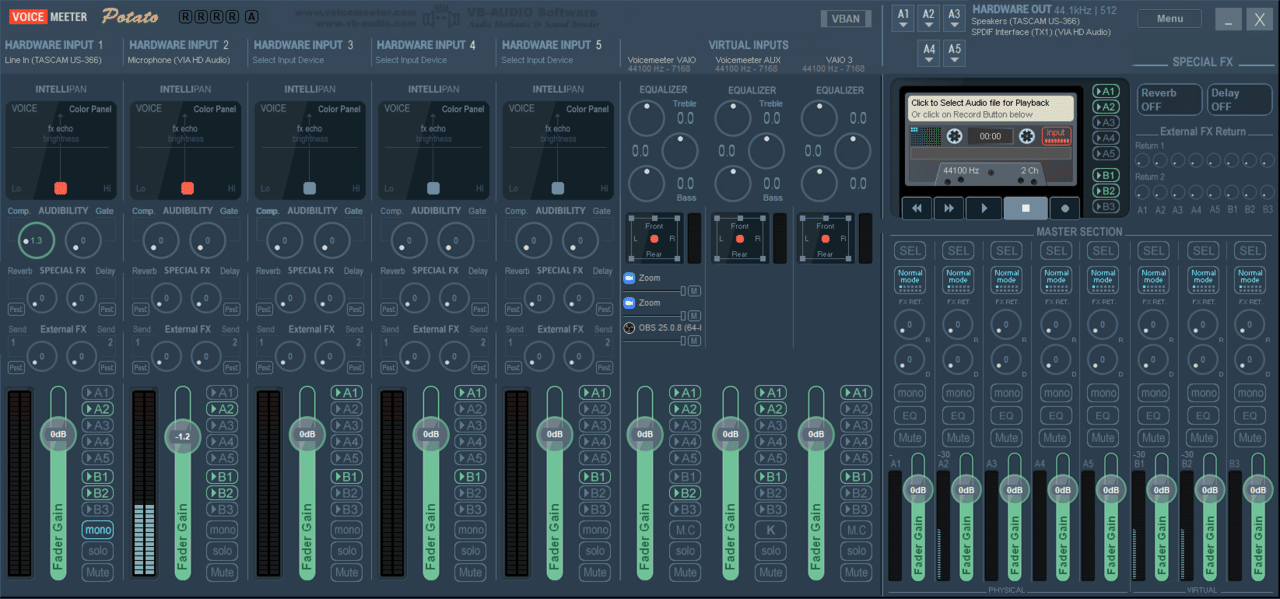The image size is (1280, 599).
Task: Open Hardware Input 2 Microphone device selector
Action: [x=178, y=60]
